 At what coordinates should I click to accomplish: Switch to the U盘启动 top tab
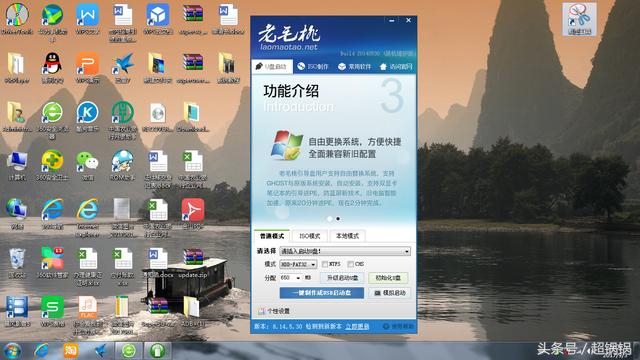272,67
